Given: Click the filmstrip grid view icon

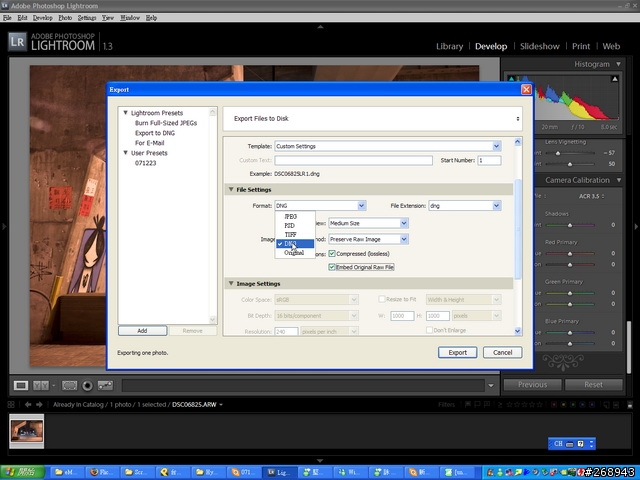Looking at the screenshot, I should point(11,404).
